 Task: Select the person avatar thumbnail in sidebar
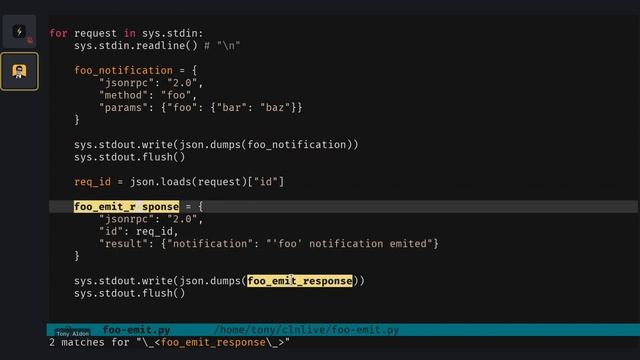pos(19,71)
